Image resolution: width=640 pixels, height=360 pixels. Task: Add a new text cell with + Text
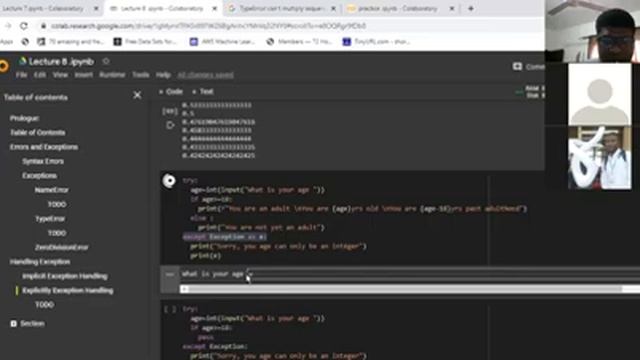202,92
